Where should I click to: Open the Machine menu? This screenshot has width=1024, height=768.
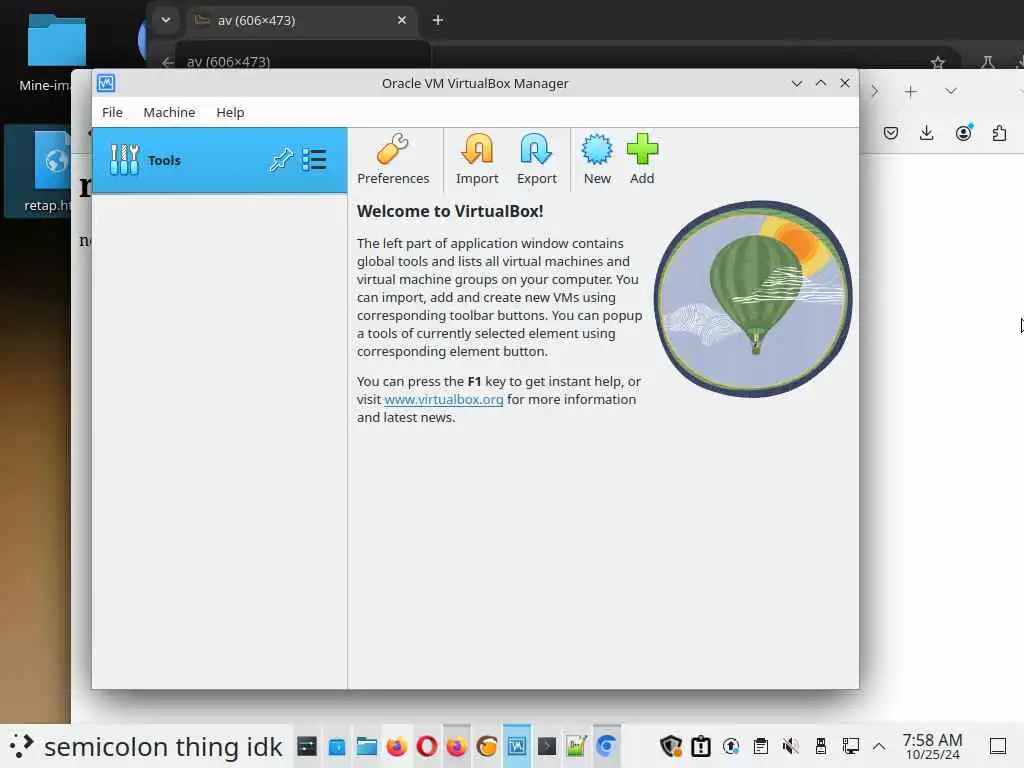(x=169, y=112)
